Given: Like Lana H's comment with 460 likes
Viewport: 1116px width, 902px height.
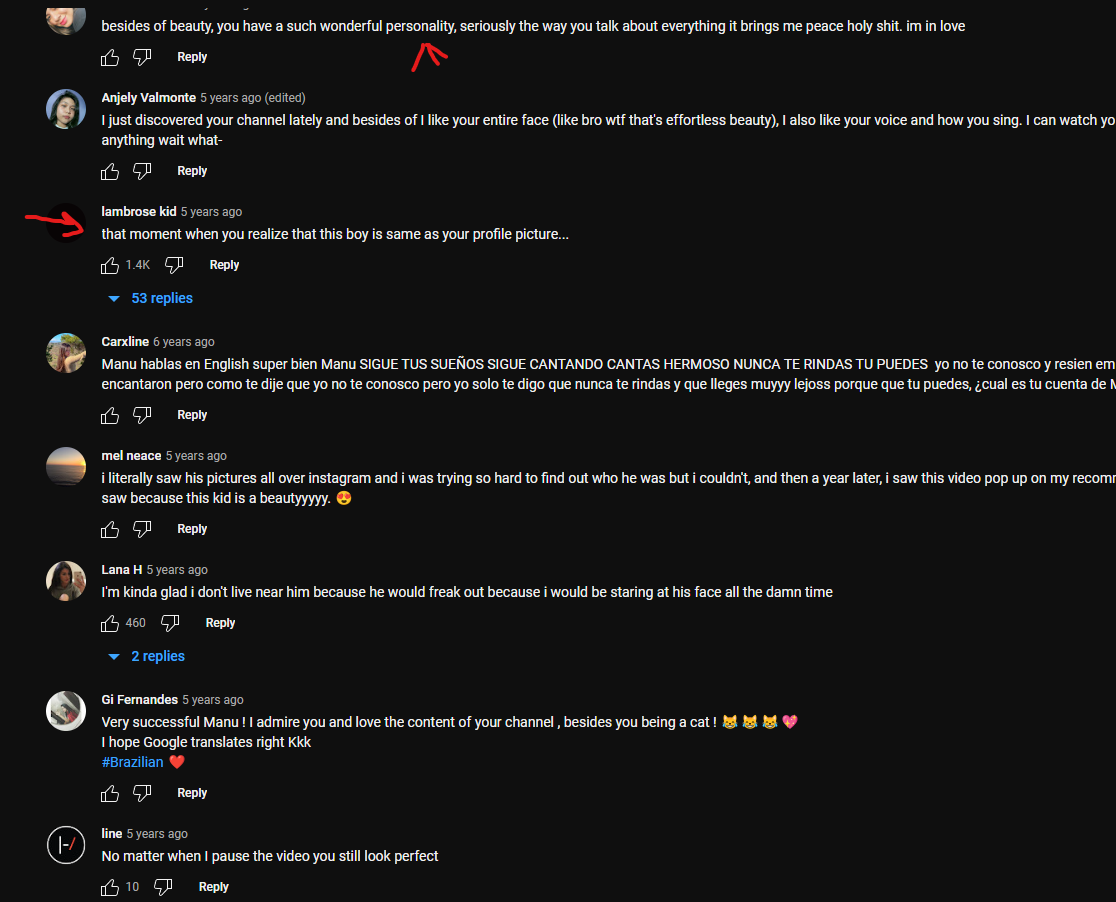Looking at the screenshot, I should (110, 624).
